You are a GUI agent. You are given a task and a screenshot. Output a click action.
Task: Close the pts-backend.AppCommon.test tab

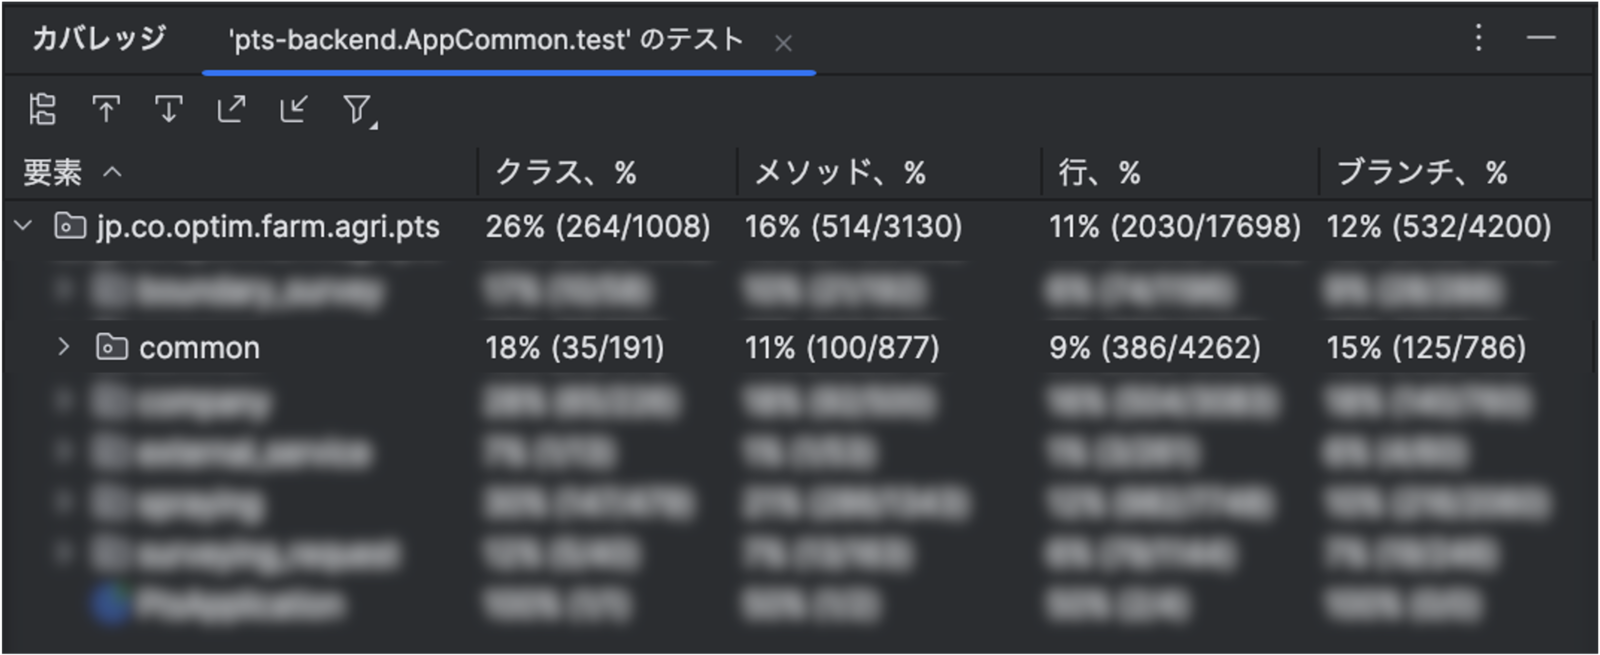[783, 43]
